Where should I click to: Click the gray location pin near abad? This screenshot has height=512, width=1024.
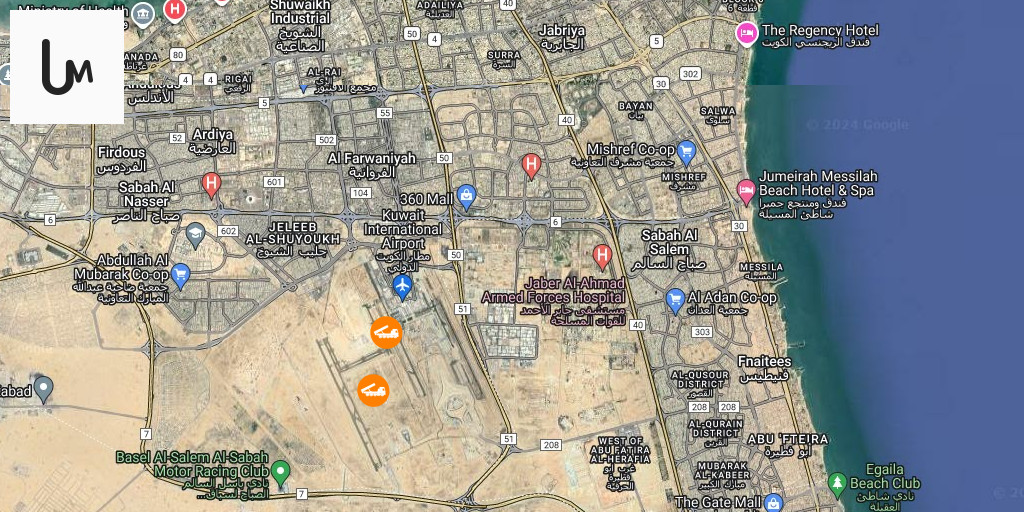pyautogui.click(x=43, y=389)
